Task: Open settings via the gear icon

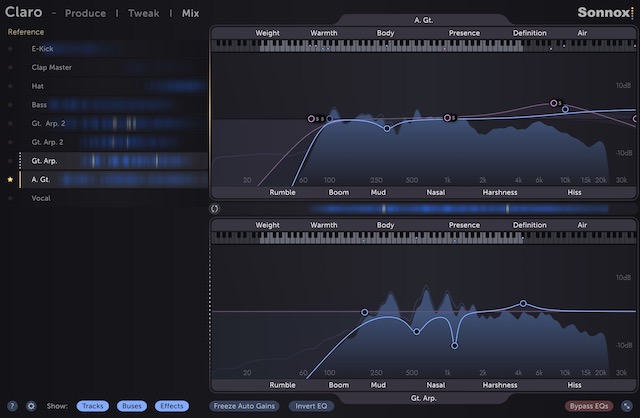Action: pyautogui.click(x=31, y=406)
